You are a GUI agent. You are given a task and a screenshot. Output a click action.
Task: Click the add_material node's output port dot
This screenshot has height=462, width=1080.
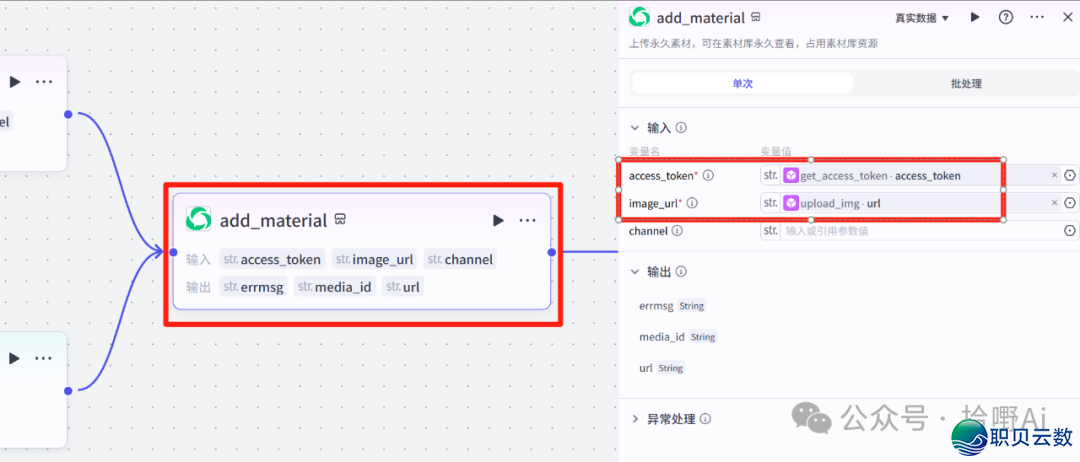[x=551, y=252]
